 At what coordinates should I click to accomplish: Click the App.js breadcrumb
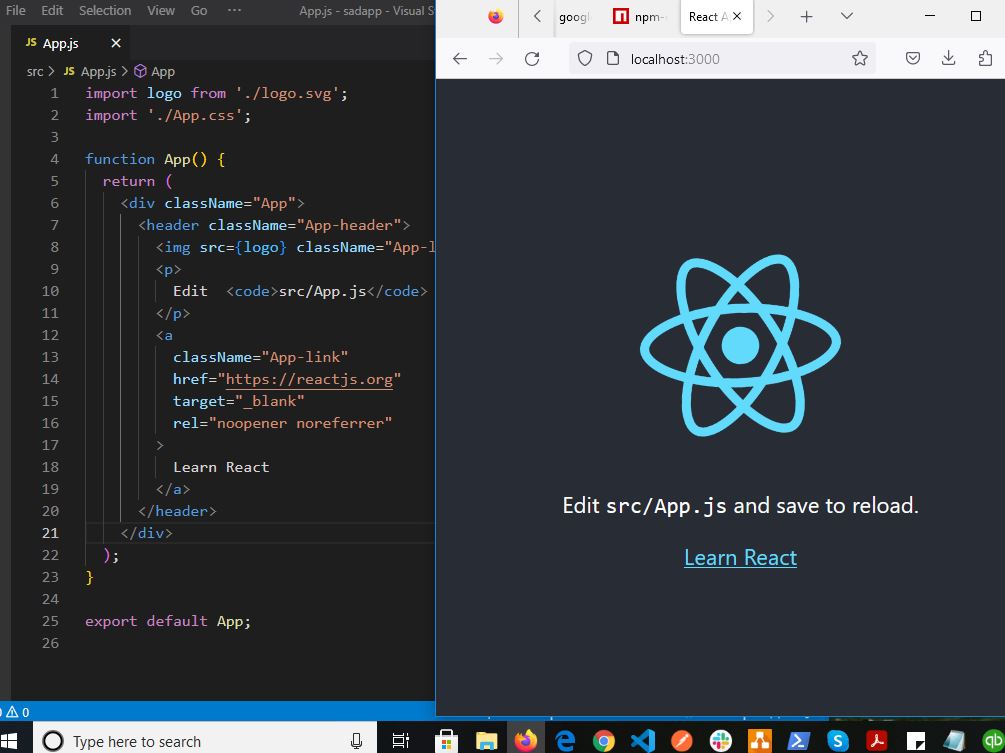pos(90,72)
